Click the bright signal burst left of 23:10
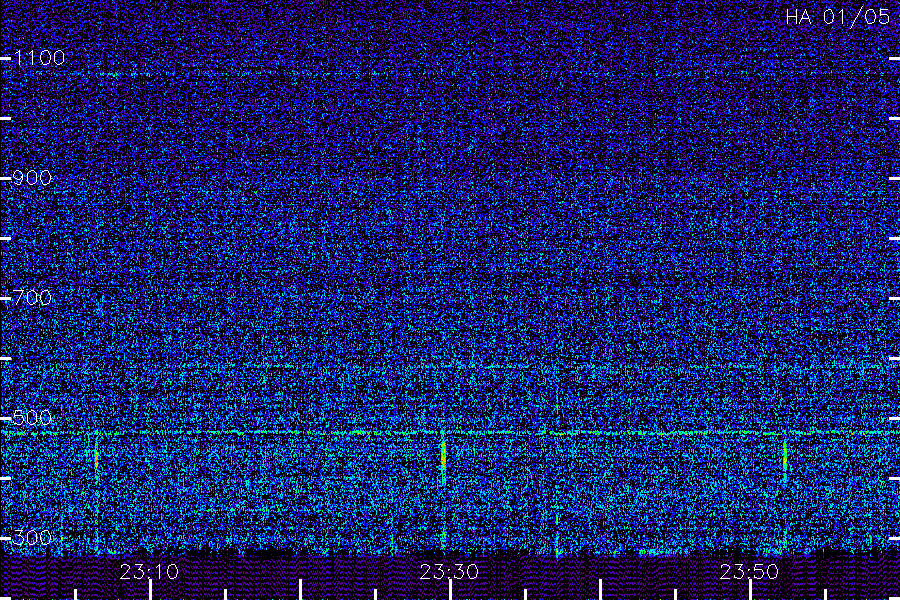The width and height of the screenshot is (900, 600). click(x=96, y=457)
